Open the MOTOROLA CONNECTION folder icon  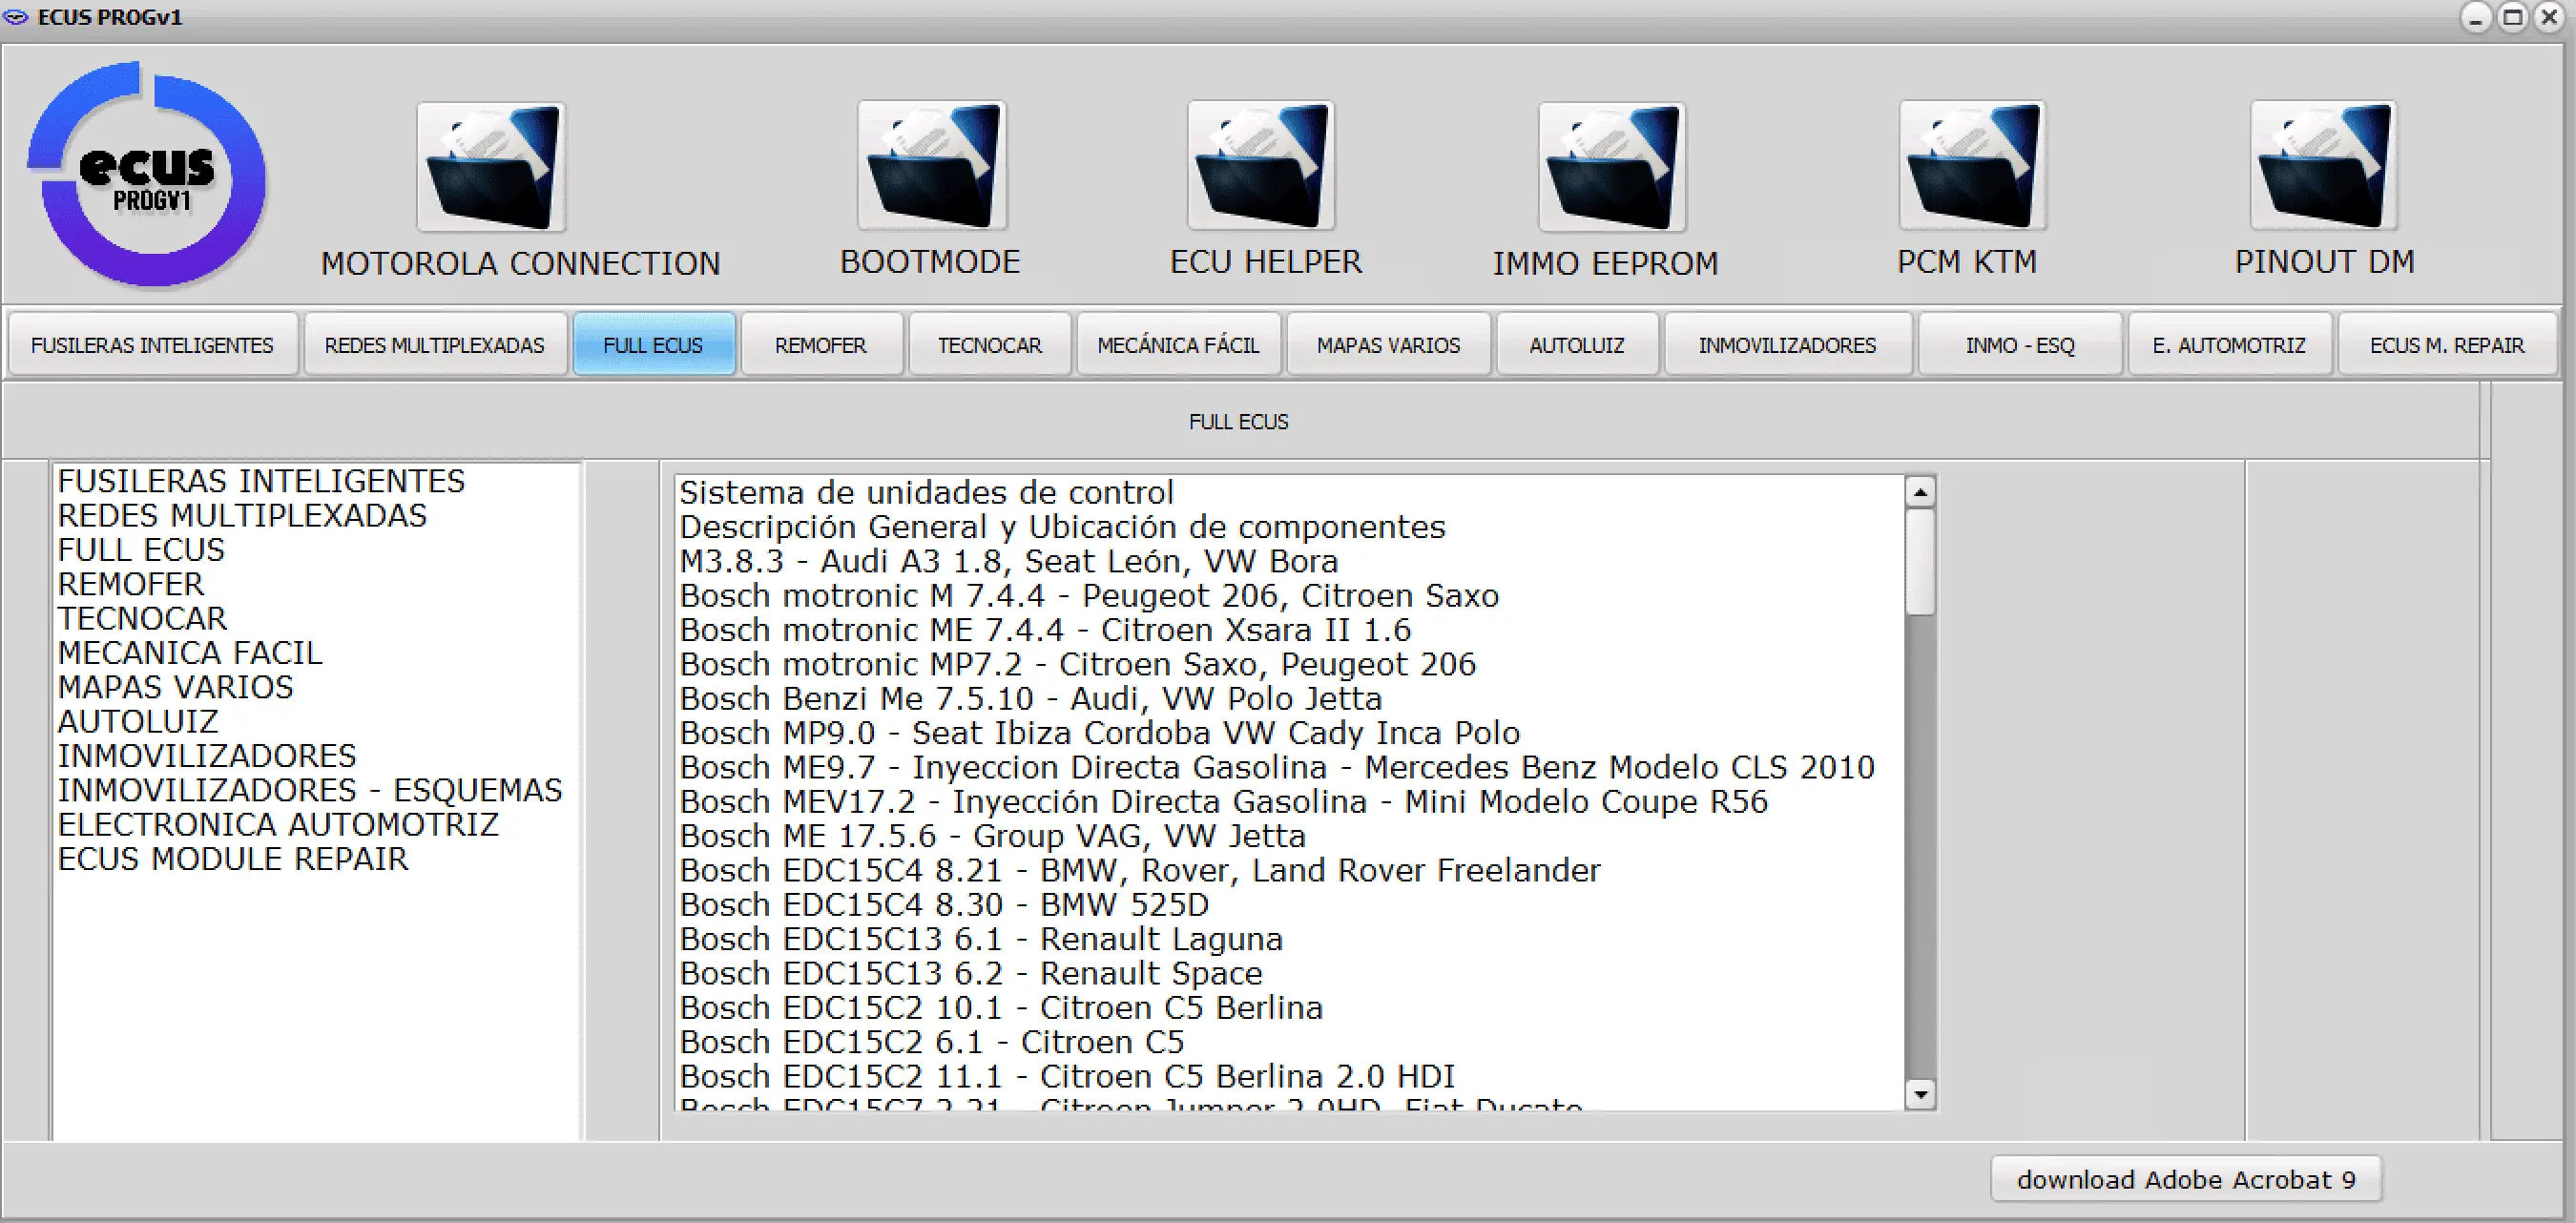[x=491, y=168]
